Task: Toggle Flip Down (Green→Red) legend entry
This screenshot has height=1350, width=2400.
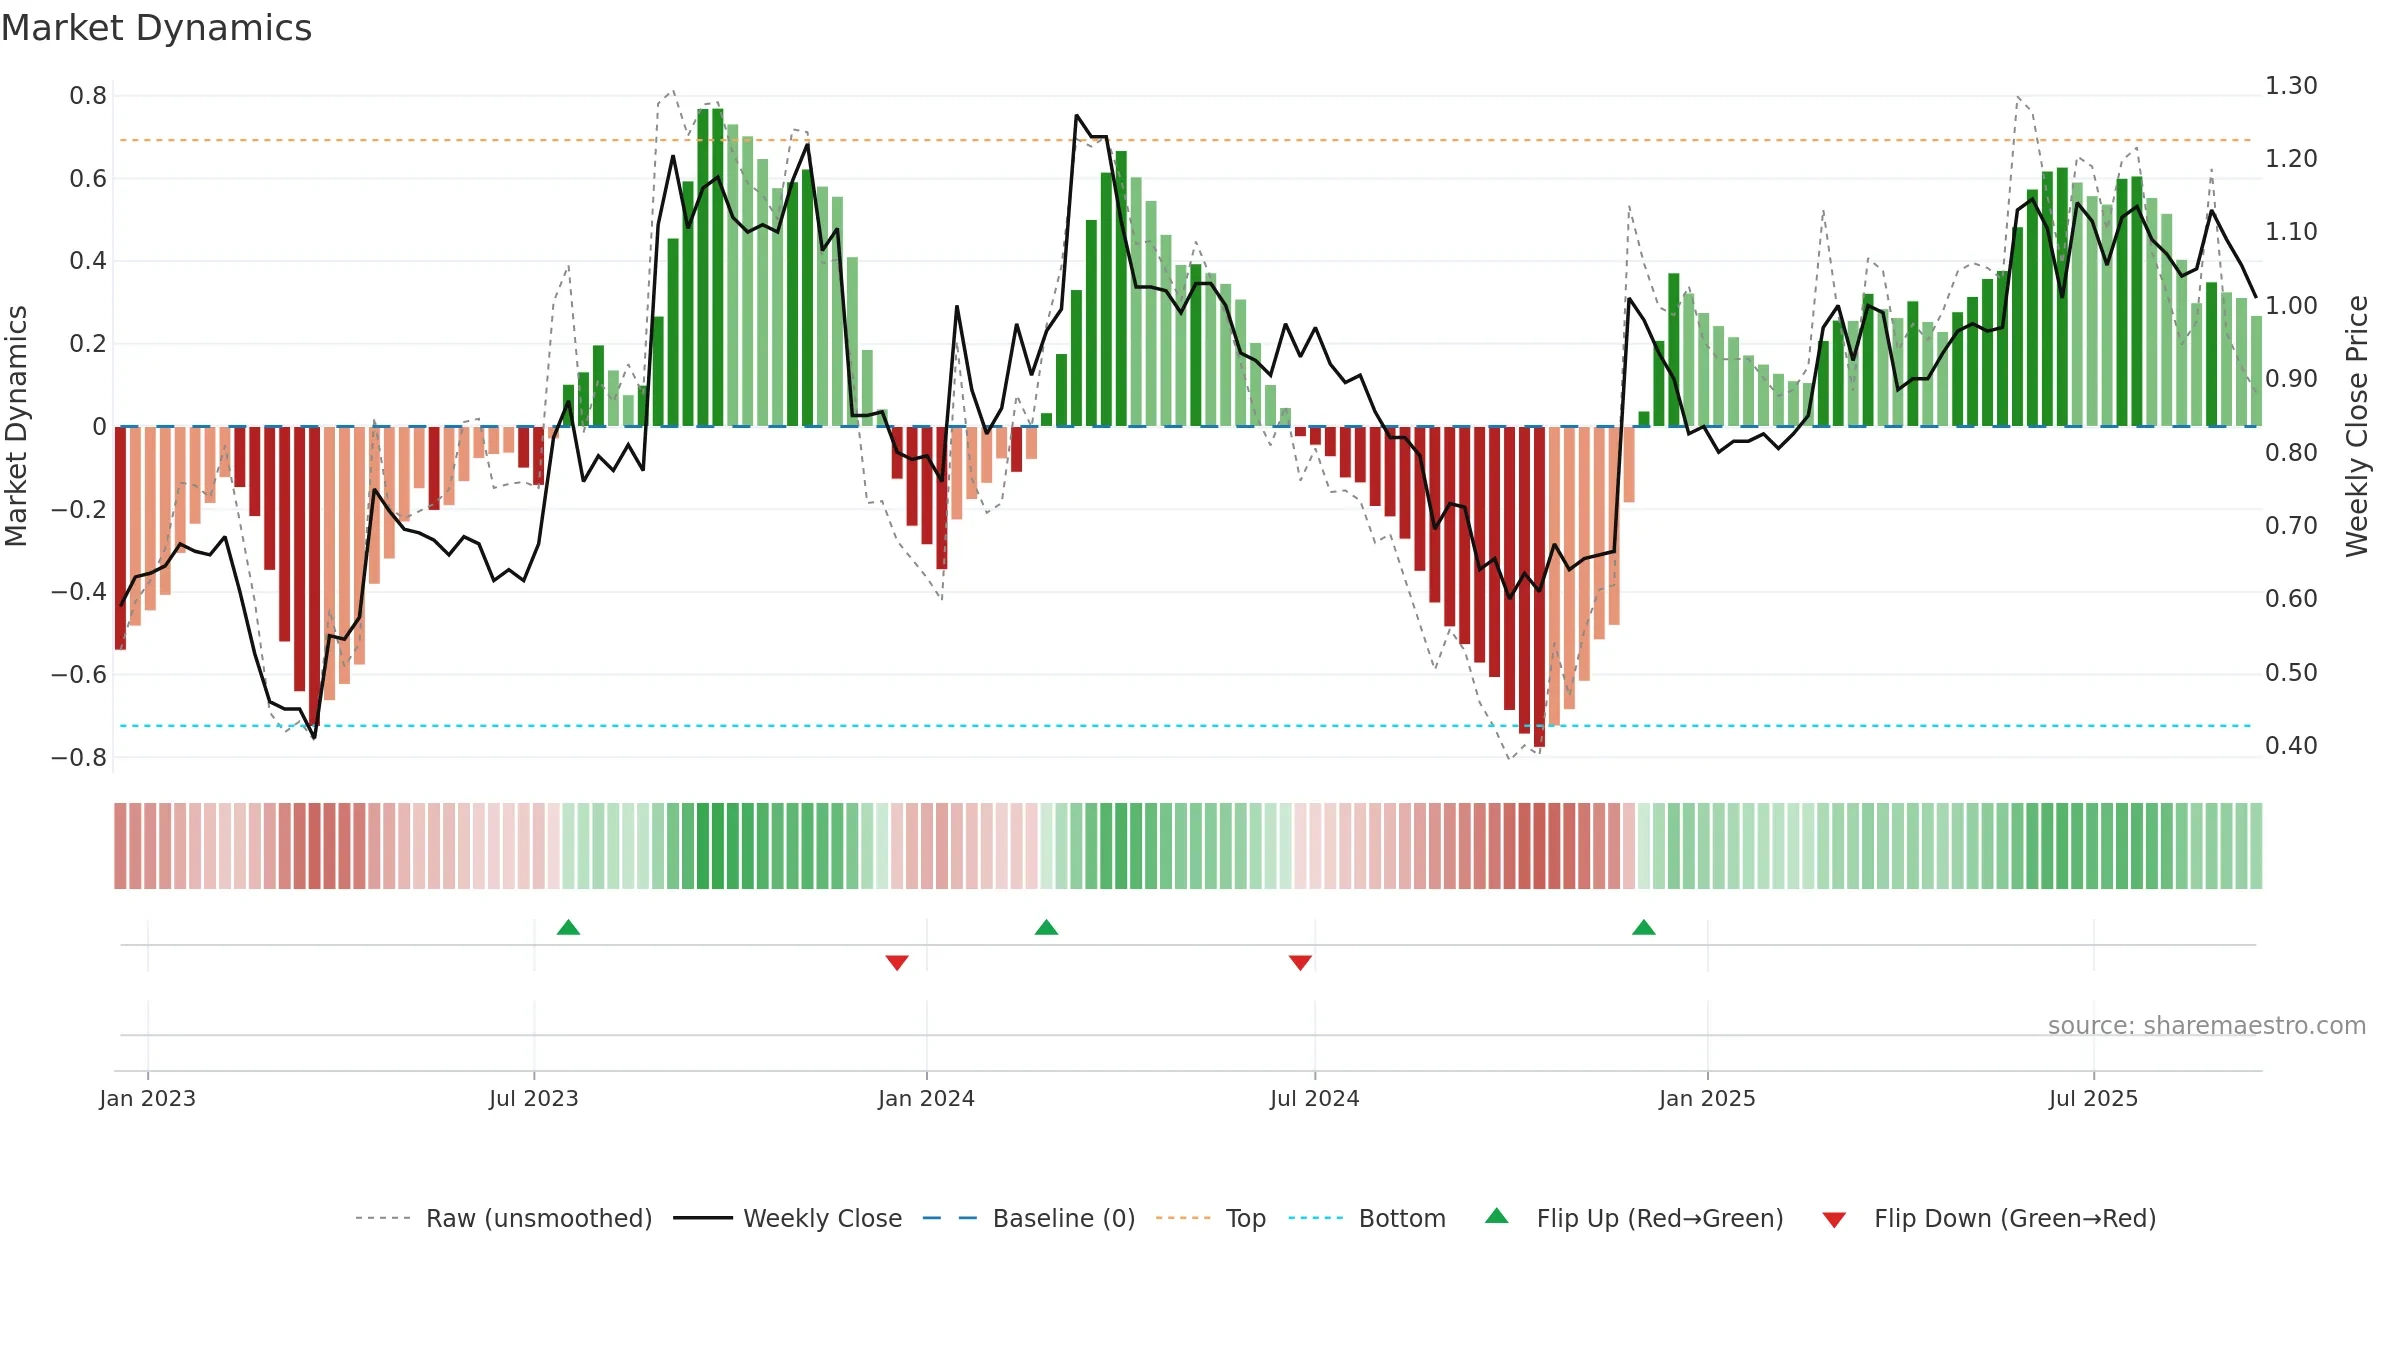Action: click(1989, 1218)
